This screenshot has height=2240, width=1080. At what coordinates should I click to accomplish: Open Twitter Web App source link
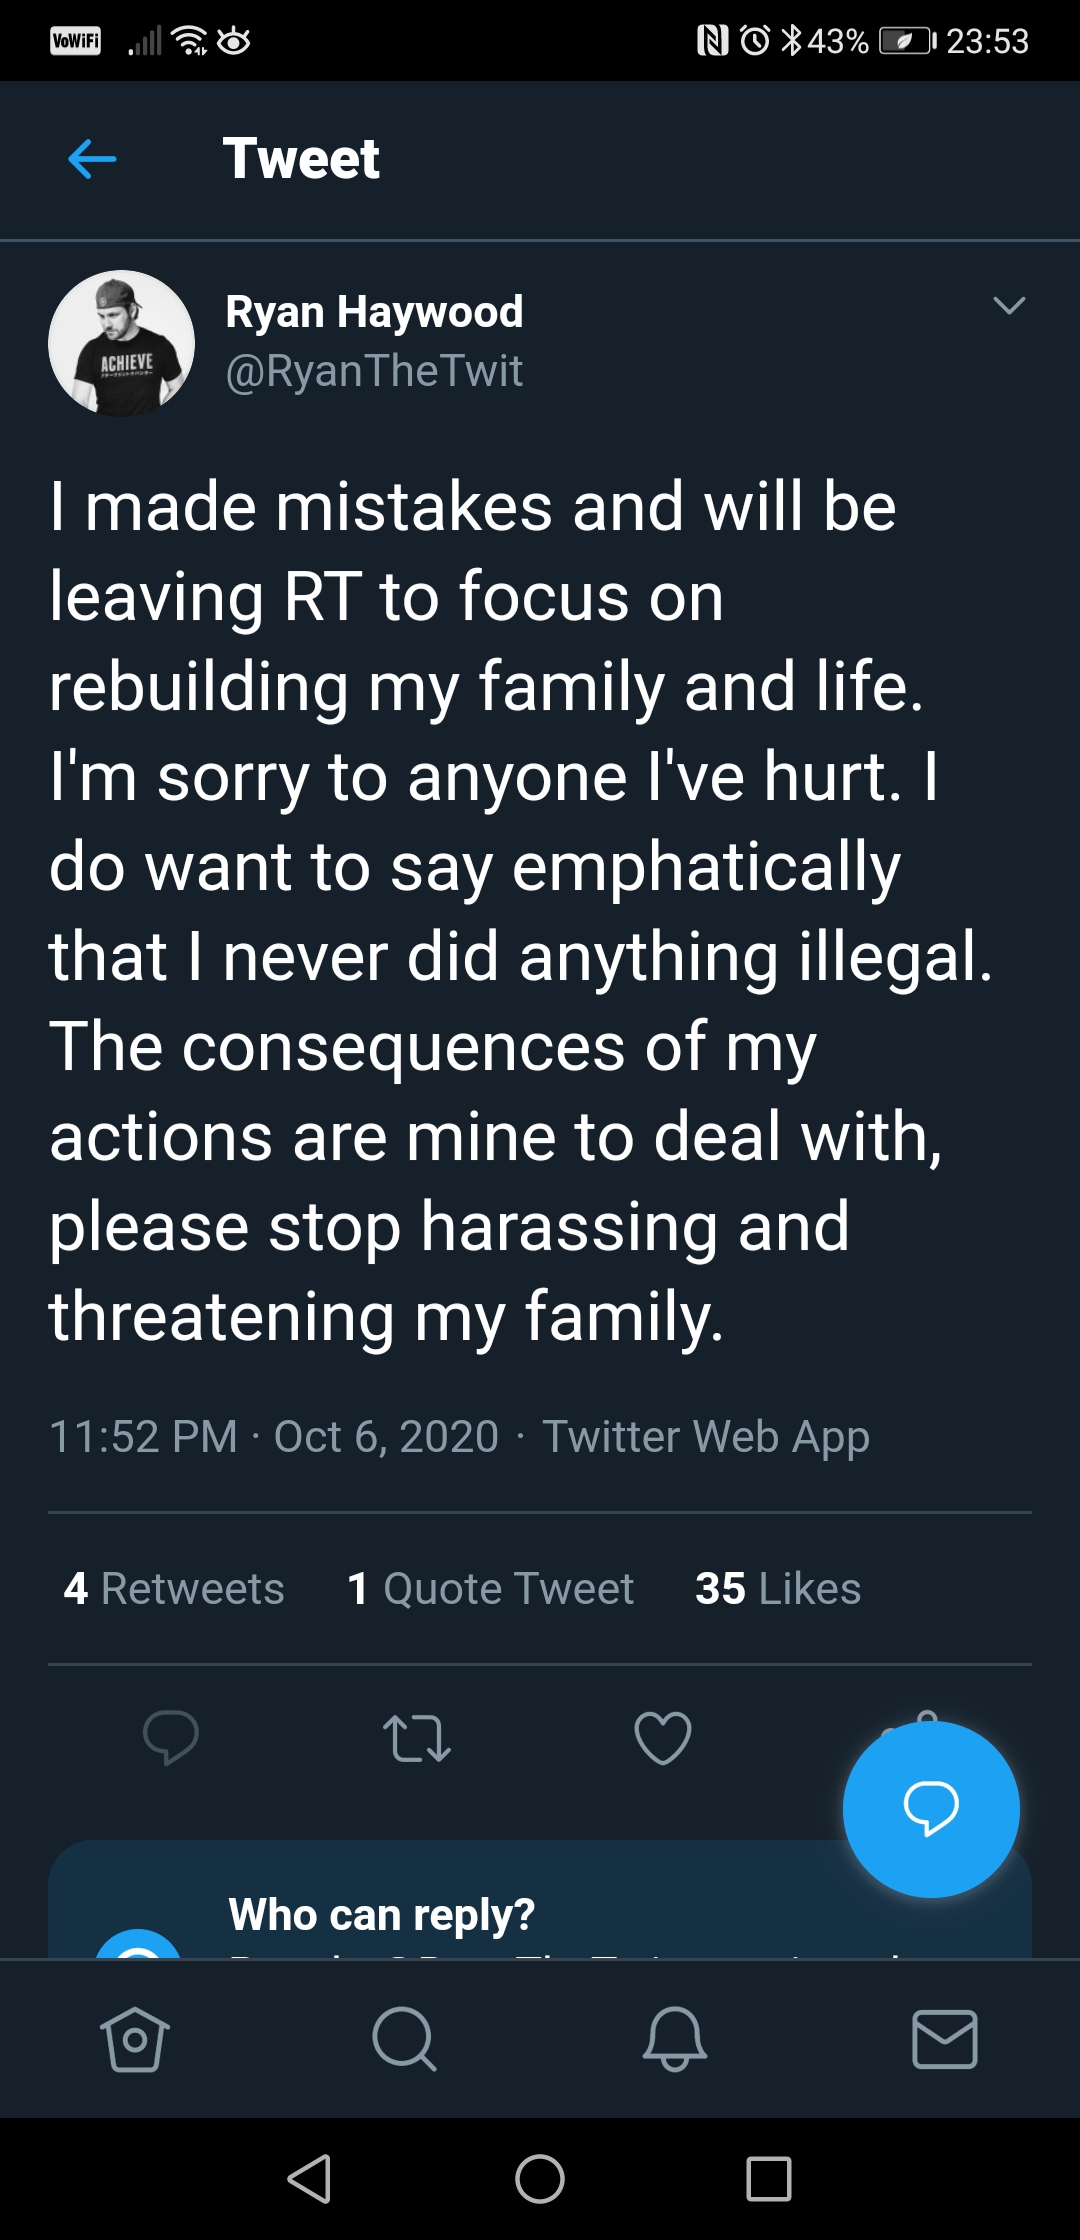pyautogui.click(x=706, y=1437)
